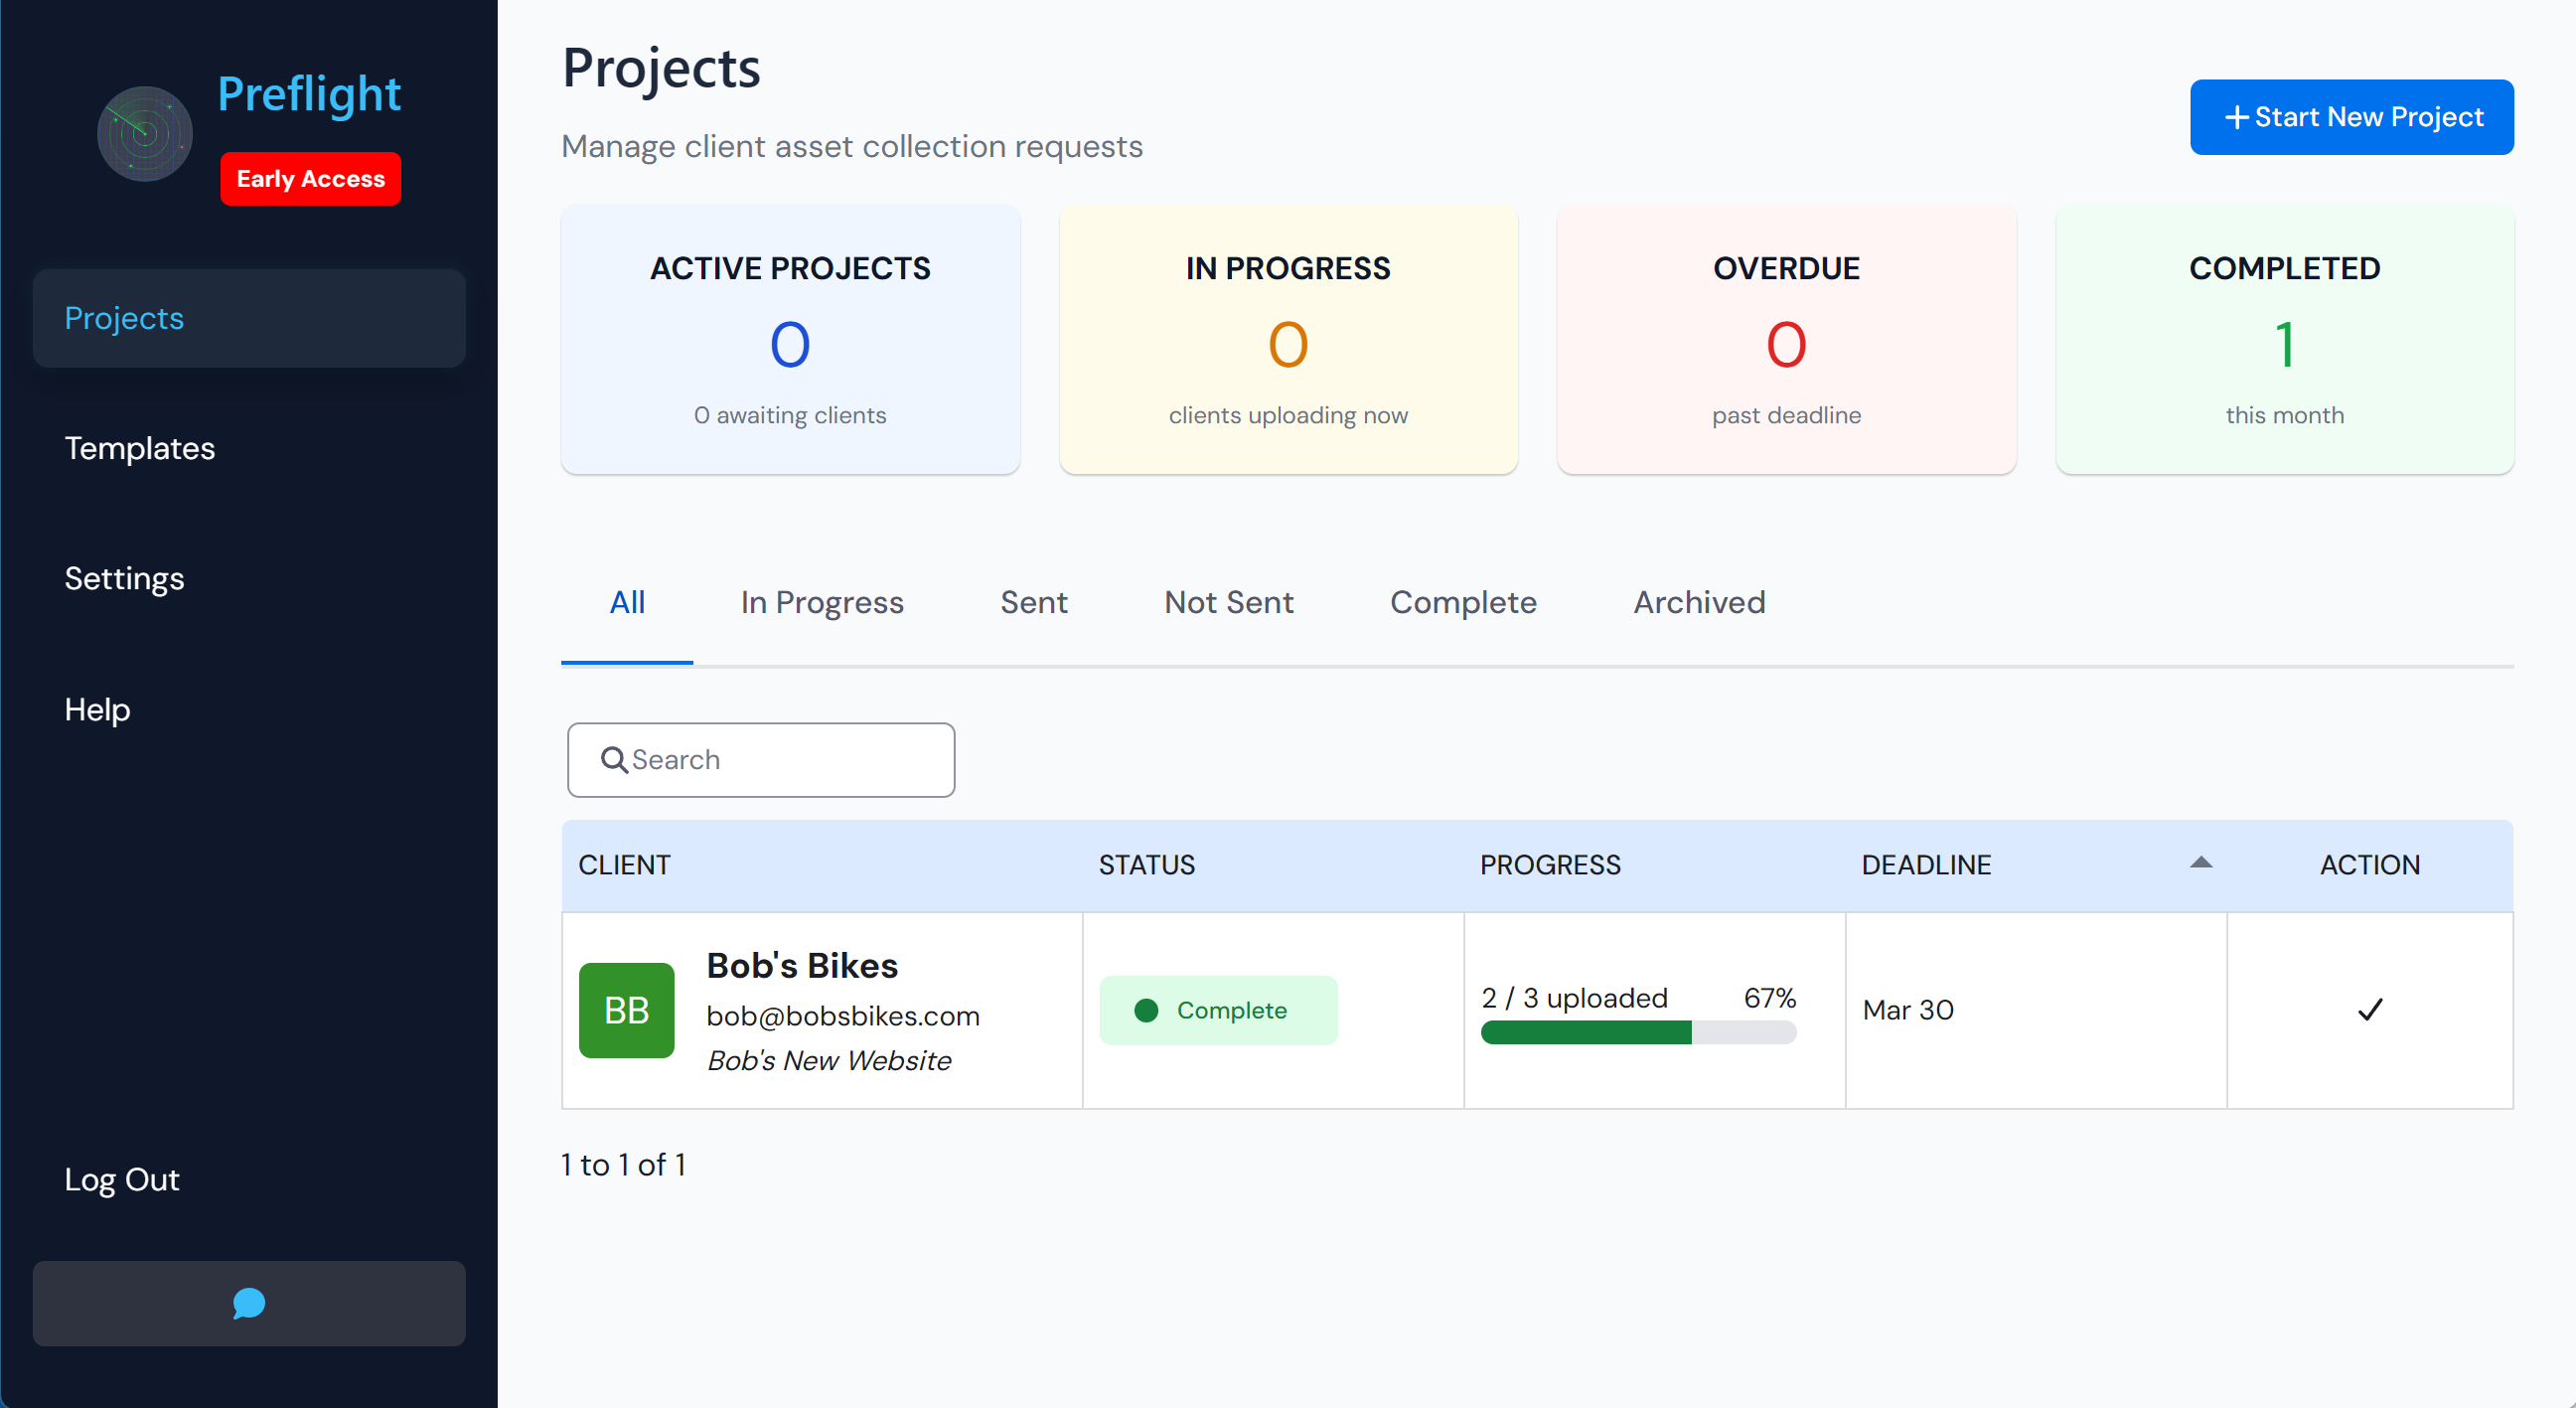
Task: Click the BB avatar for Bob's Bikes
Action: click(627, 1010)
